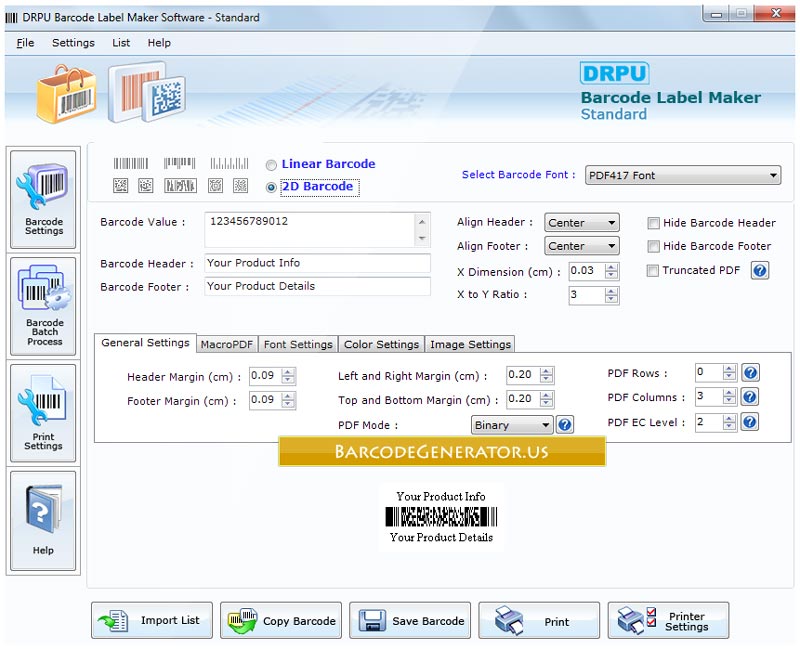Click the barcode label cards logo
800x649 pixels.
[146, 92]
